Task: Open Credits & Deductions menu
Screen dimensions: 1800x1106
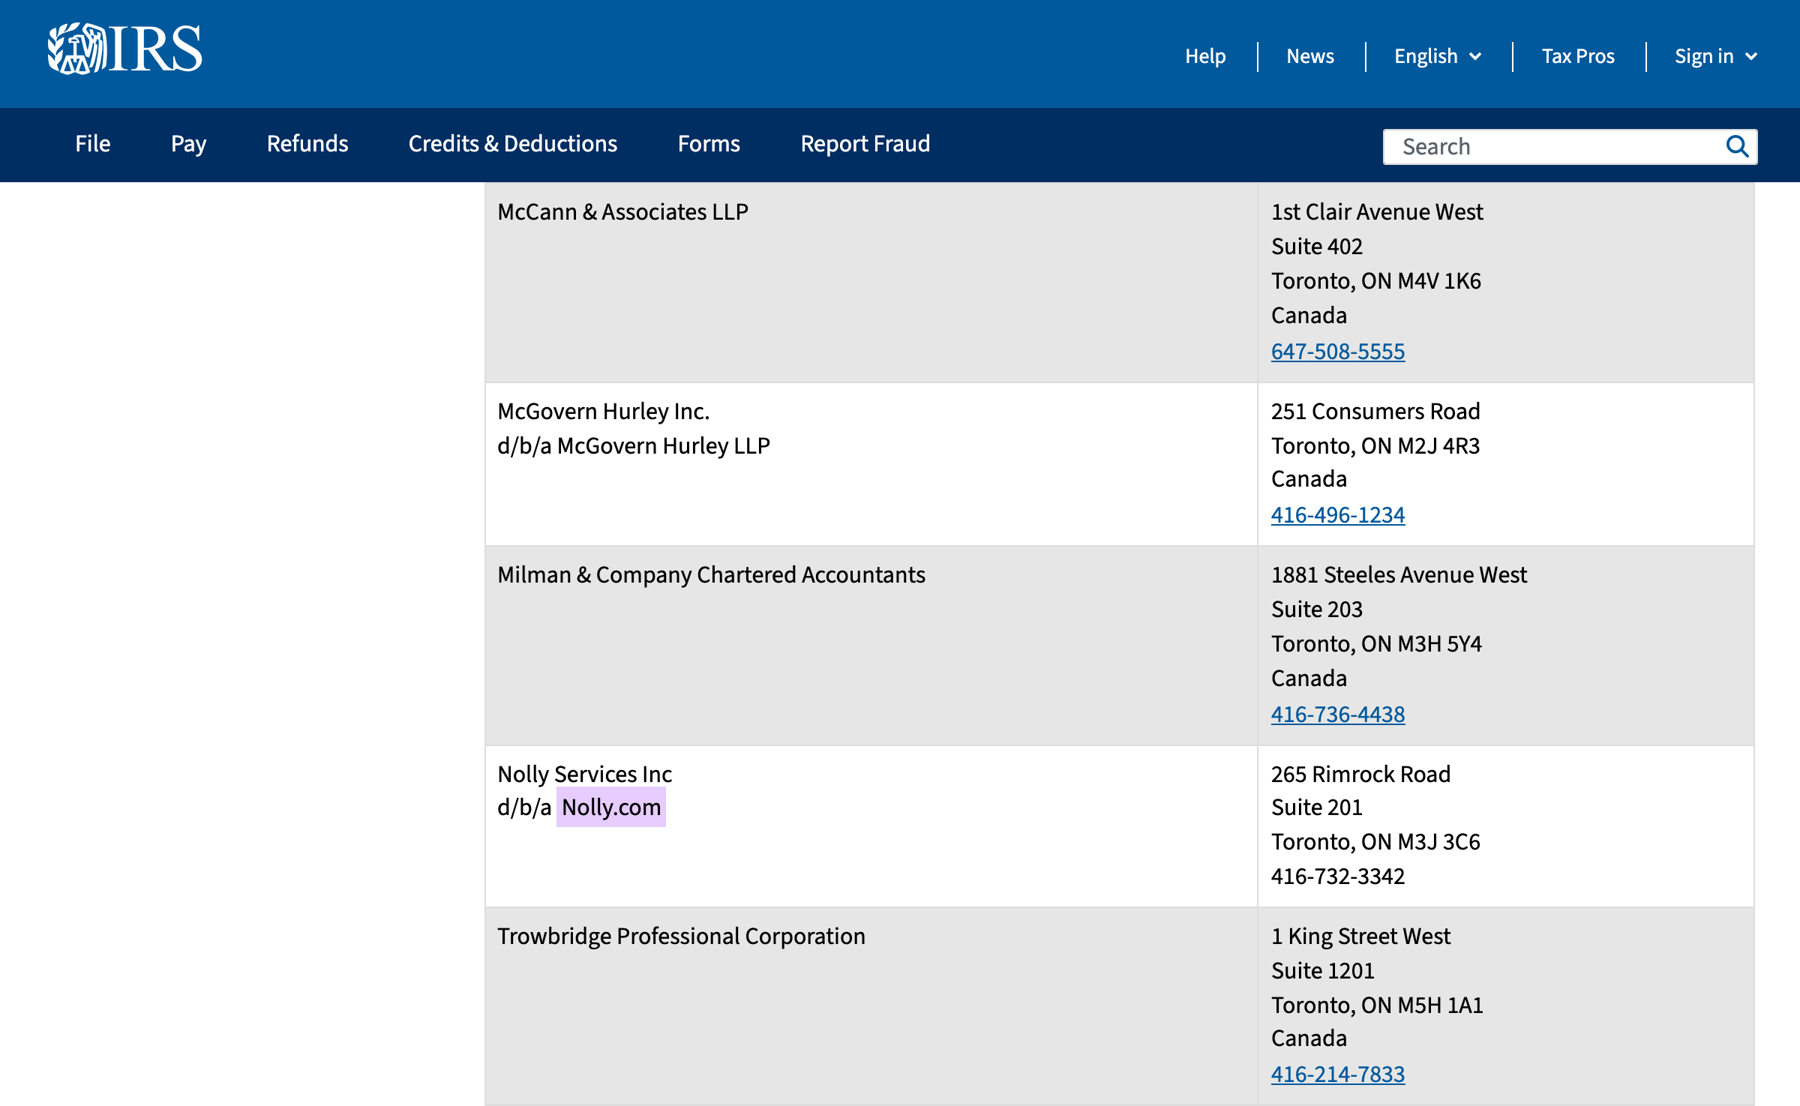Action: tap(513, 144)
